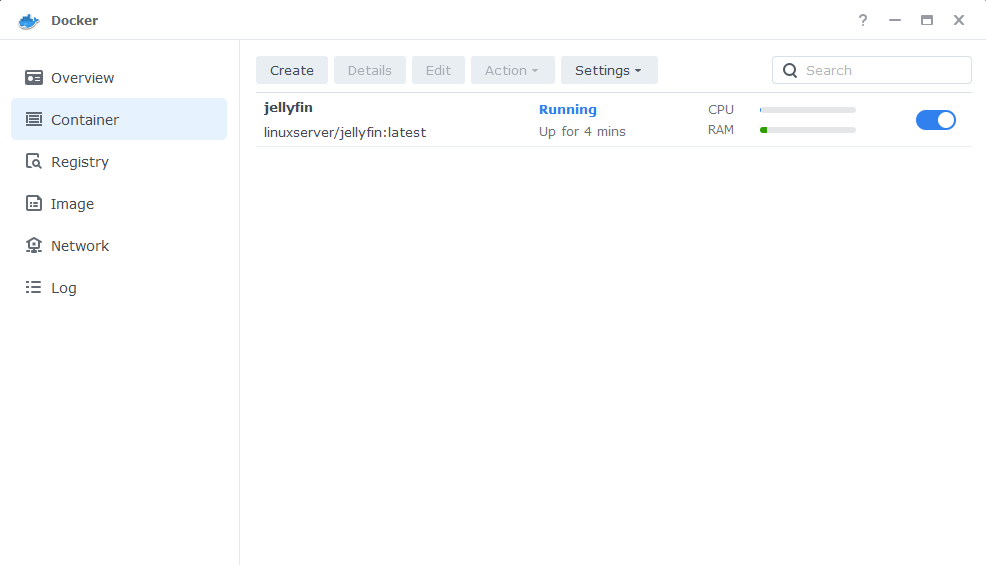Screen dimensions: 986x565
Task: Click the help question mark icon
Action: (863, 20)
